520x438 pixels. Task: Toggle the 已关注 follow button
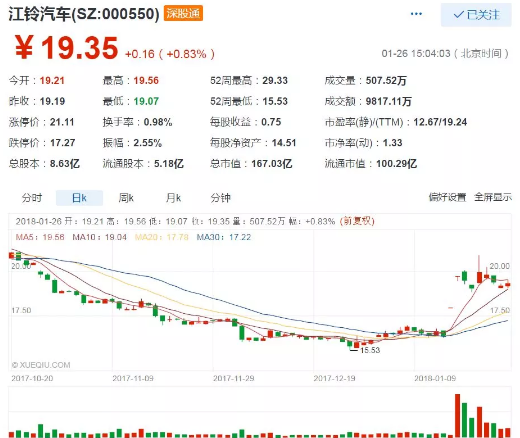[476, 15]
